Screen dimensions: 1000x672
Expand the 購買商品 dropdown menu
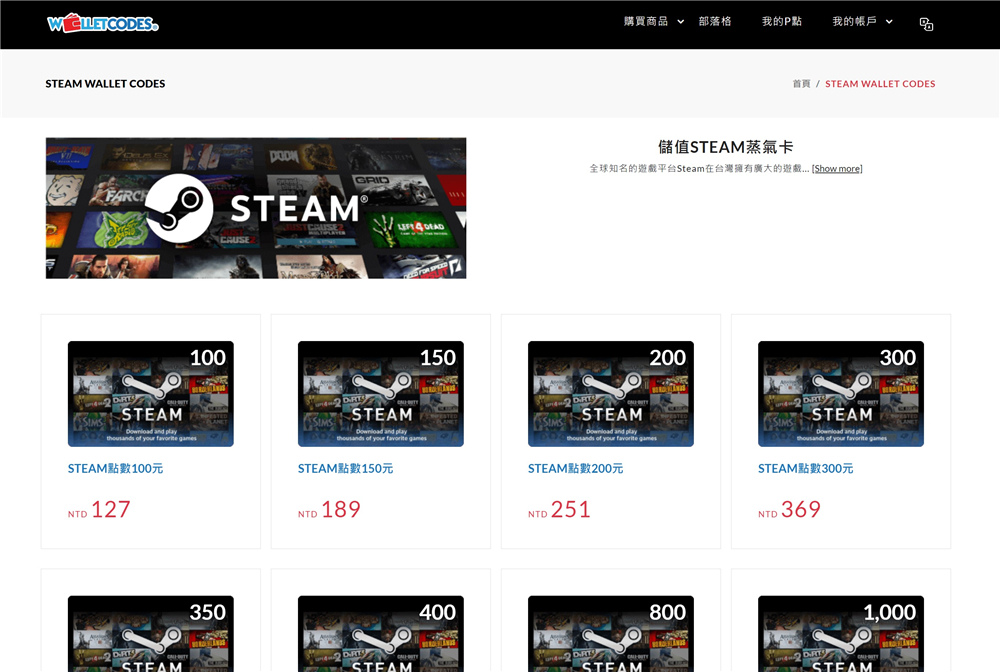pos(654,22)
